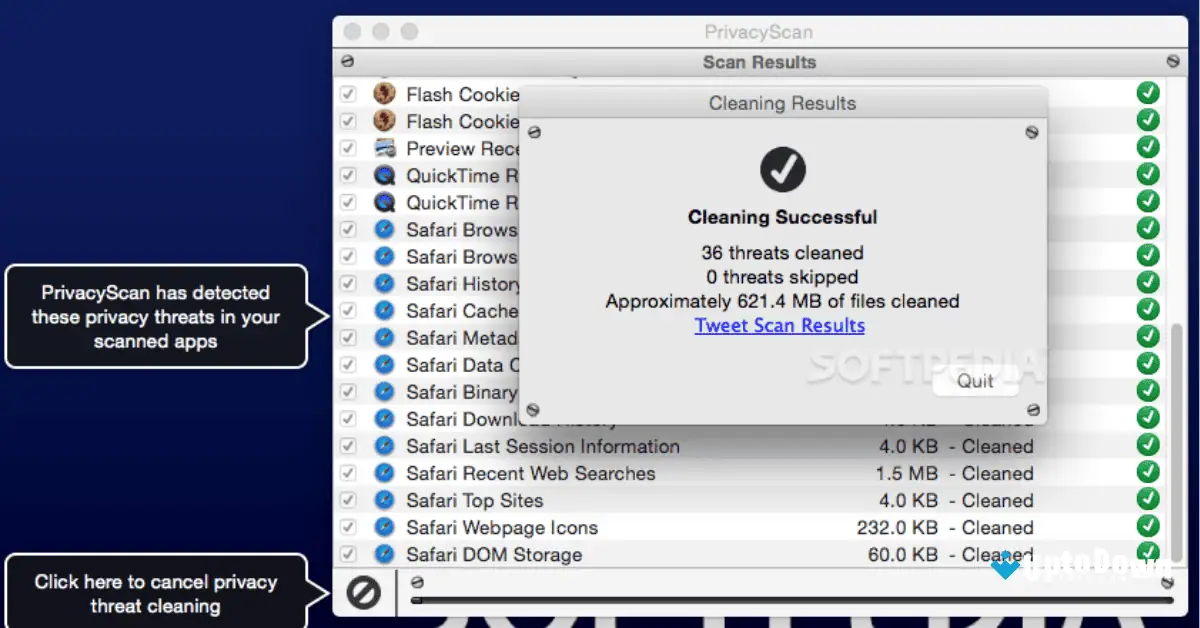
Task: Open the Tweet Scan Results link
Action: (x=780, y=325)
